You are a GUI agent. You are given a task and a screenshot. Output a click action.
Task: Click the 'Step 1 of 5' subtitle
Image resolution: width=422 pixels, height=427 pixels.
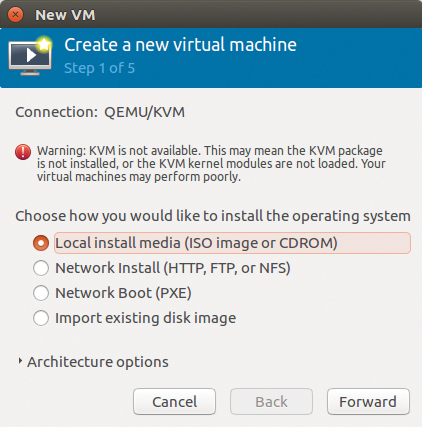[100, 68]
